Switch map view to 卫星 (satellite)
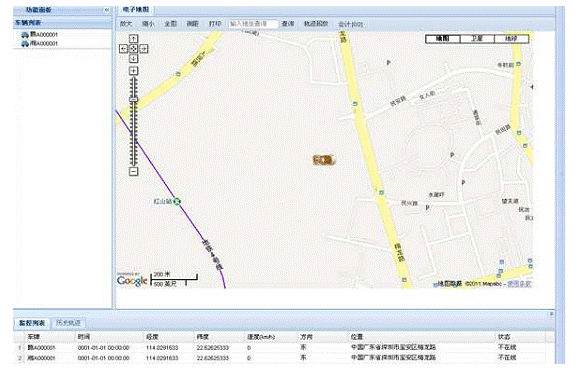 tap(477, 39)
